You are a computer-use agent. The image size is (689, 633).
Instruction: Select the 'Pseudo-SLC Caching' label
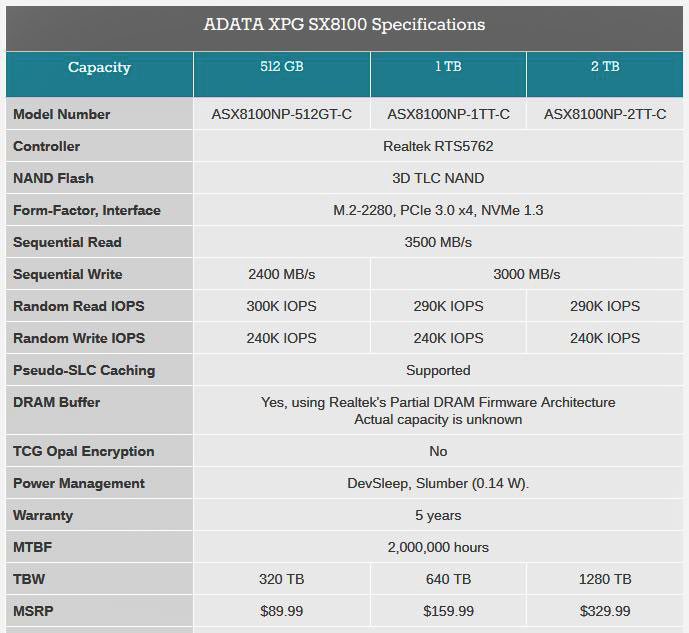pos(84,371)
